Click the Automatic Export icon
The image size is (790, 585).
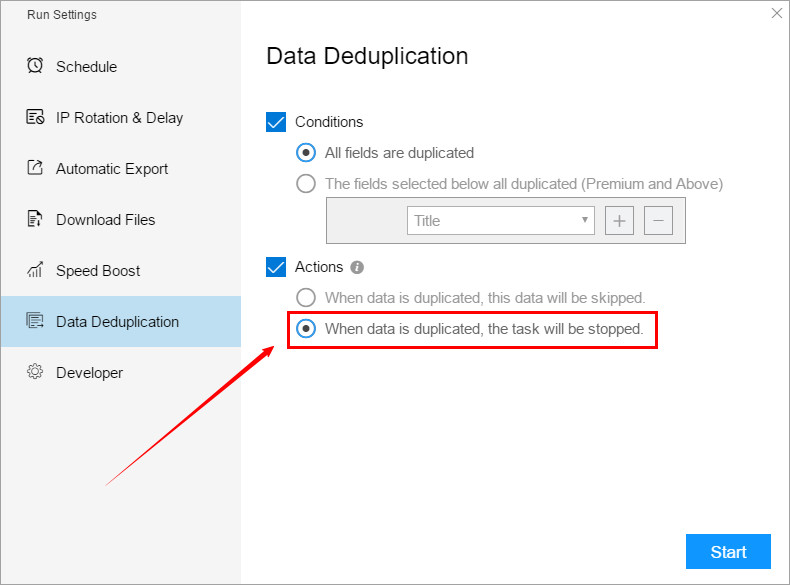tap(35, 168)
